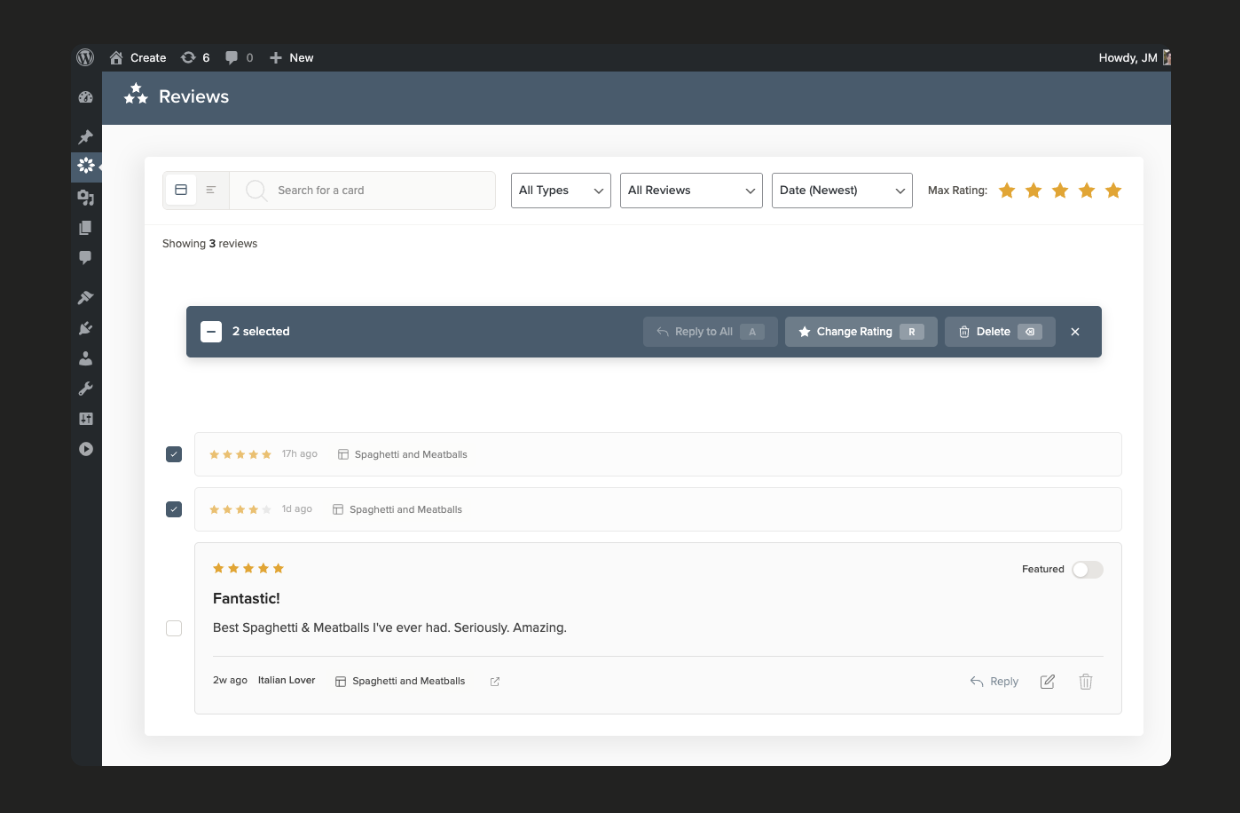Open the Howdy, JM account menu
This screenshot has height=813, width=1240.
(1128, 57)
